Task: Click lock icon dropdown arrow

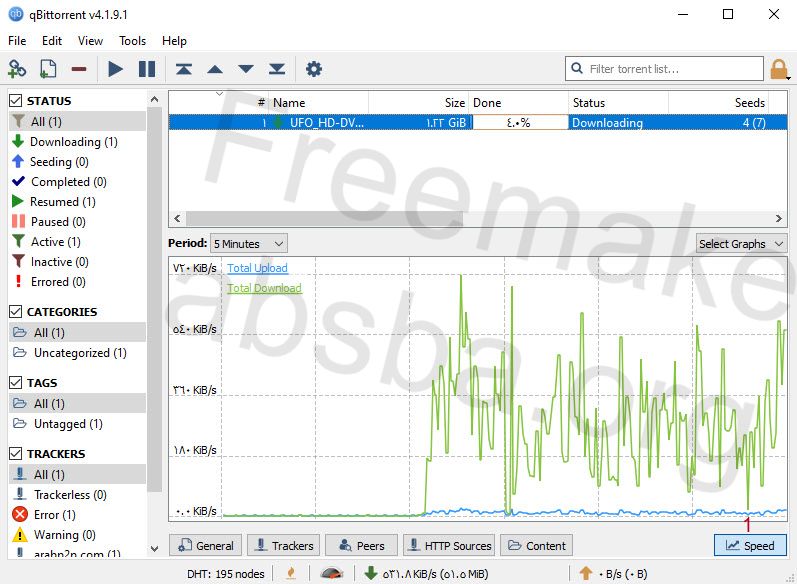Action: point(788,78)
